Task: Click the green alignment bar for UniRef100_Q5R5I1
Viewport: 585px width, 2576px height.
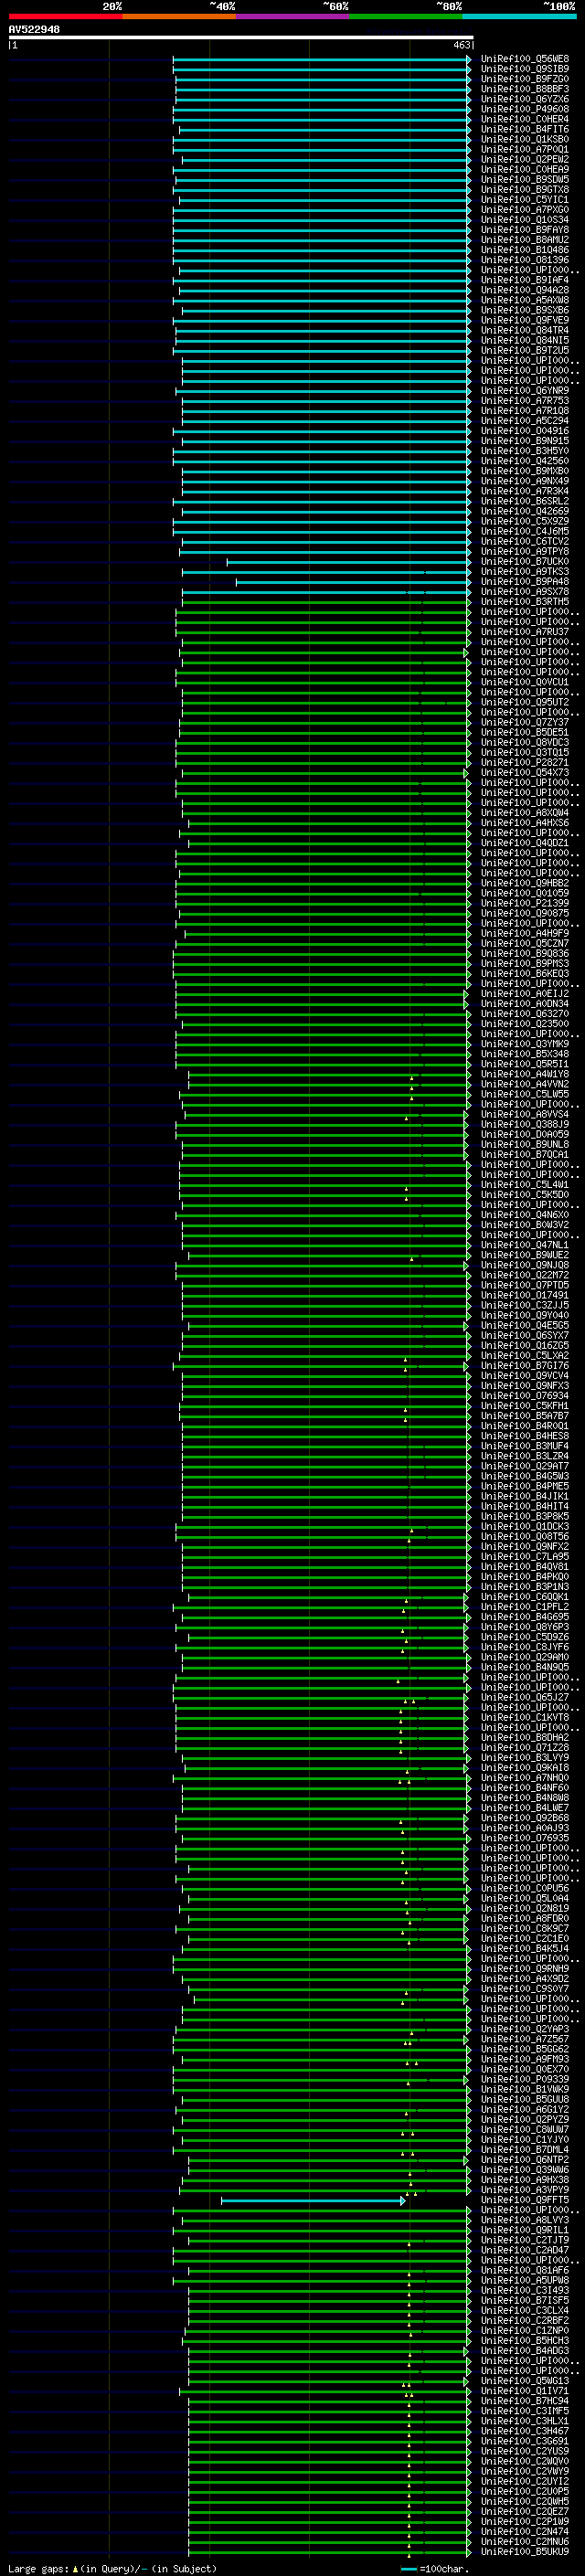Action: (323, 1064)
